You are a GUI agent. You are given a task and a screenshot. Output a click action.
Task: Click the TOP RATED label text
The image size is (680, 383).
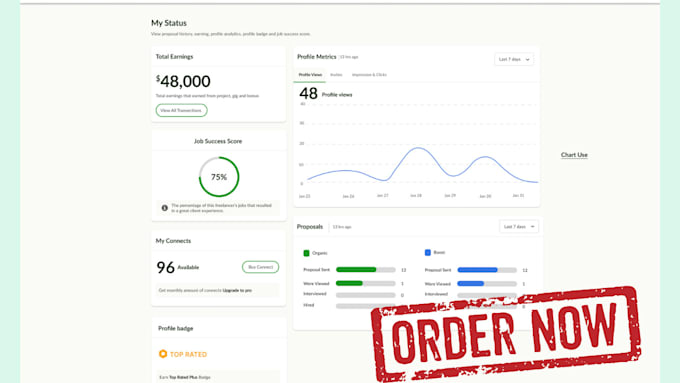pyautogui.click(x=188, y=354)
